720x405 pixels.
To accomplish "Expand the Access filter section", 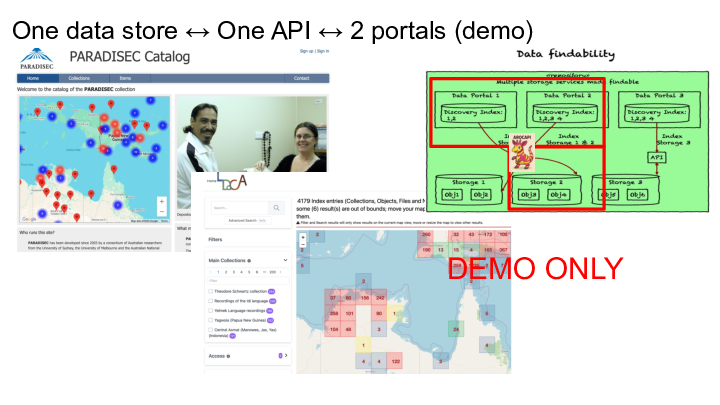I will (x=285, y=355).
